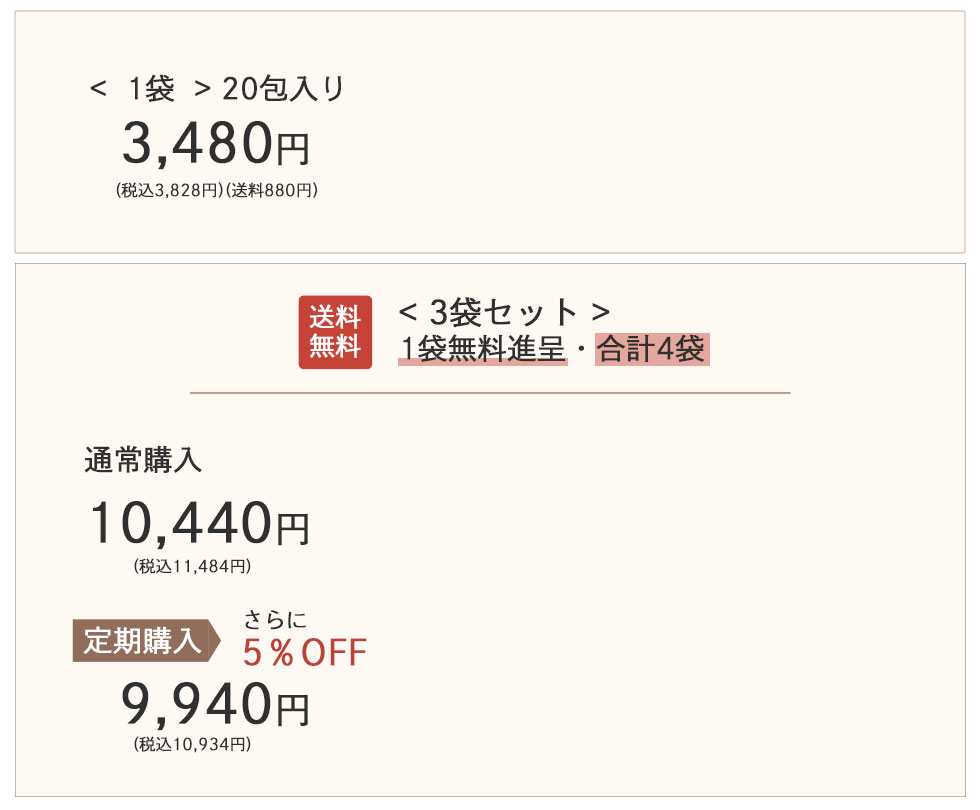Click the horizontal divider under 3袋セット

pyautogui.click(x=490, y=393)
